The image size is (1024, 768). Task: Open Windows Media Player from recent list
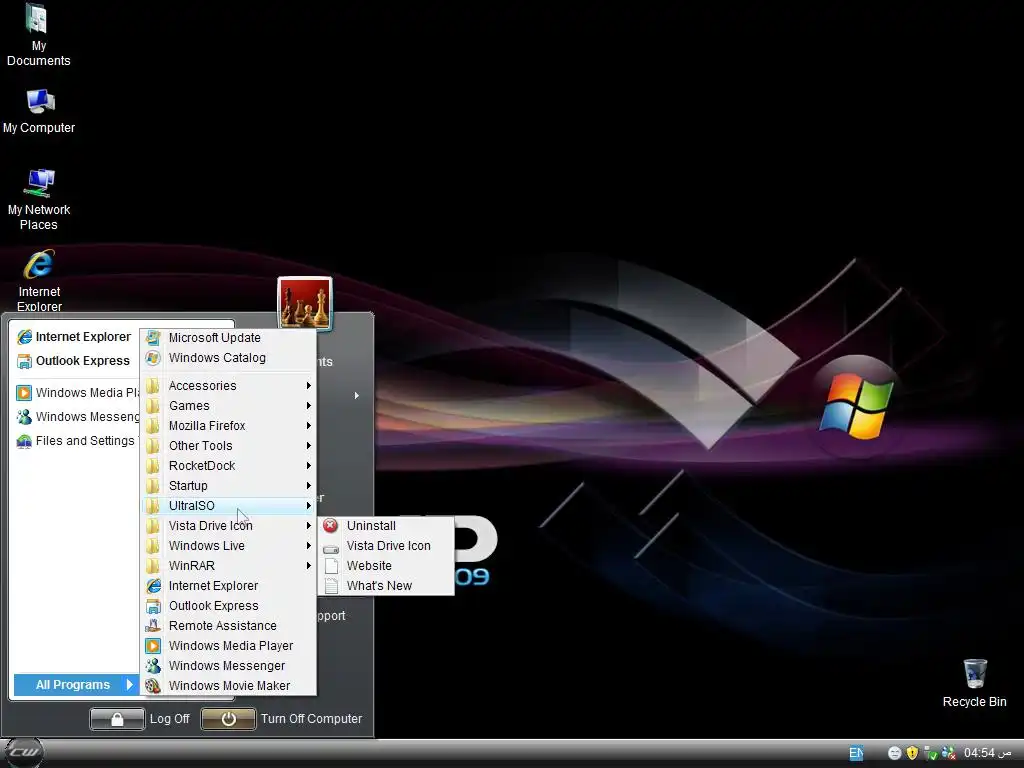pyautogui.click(x=78, y=392)
